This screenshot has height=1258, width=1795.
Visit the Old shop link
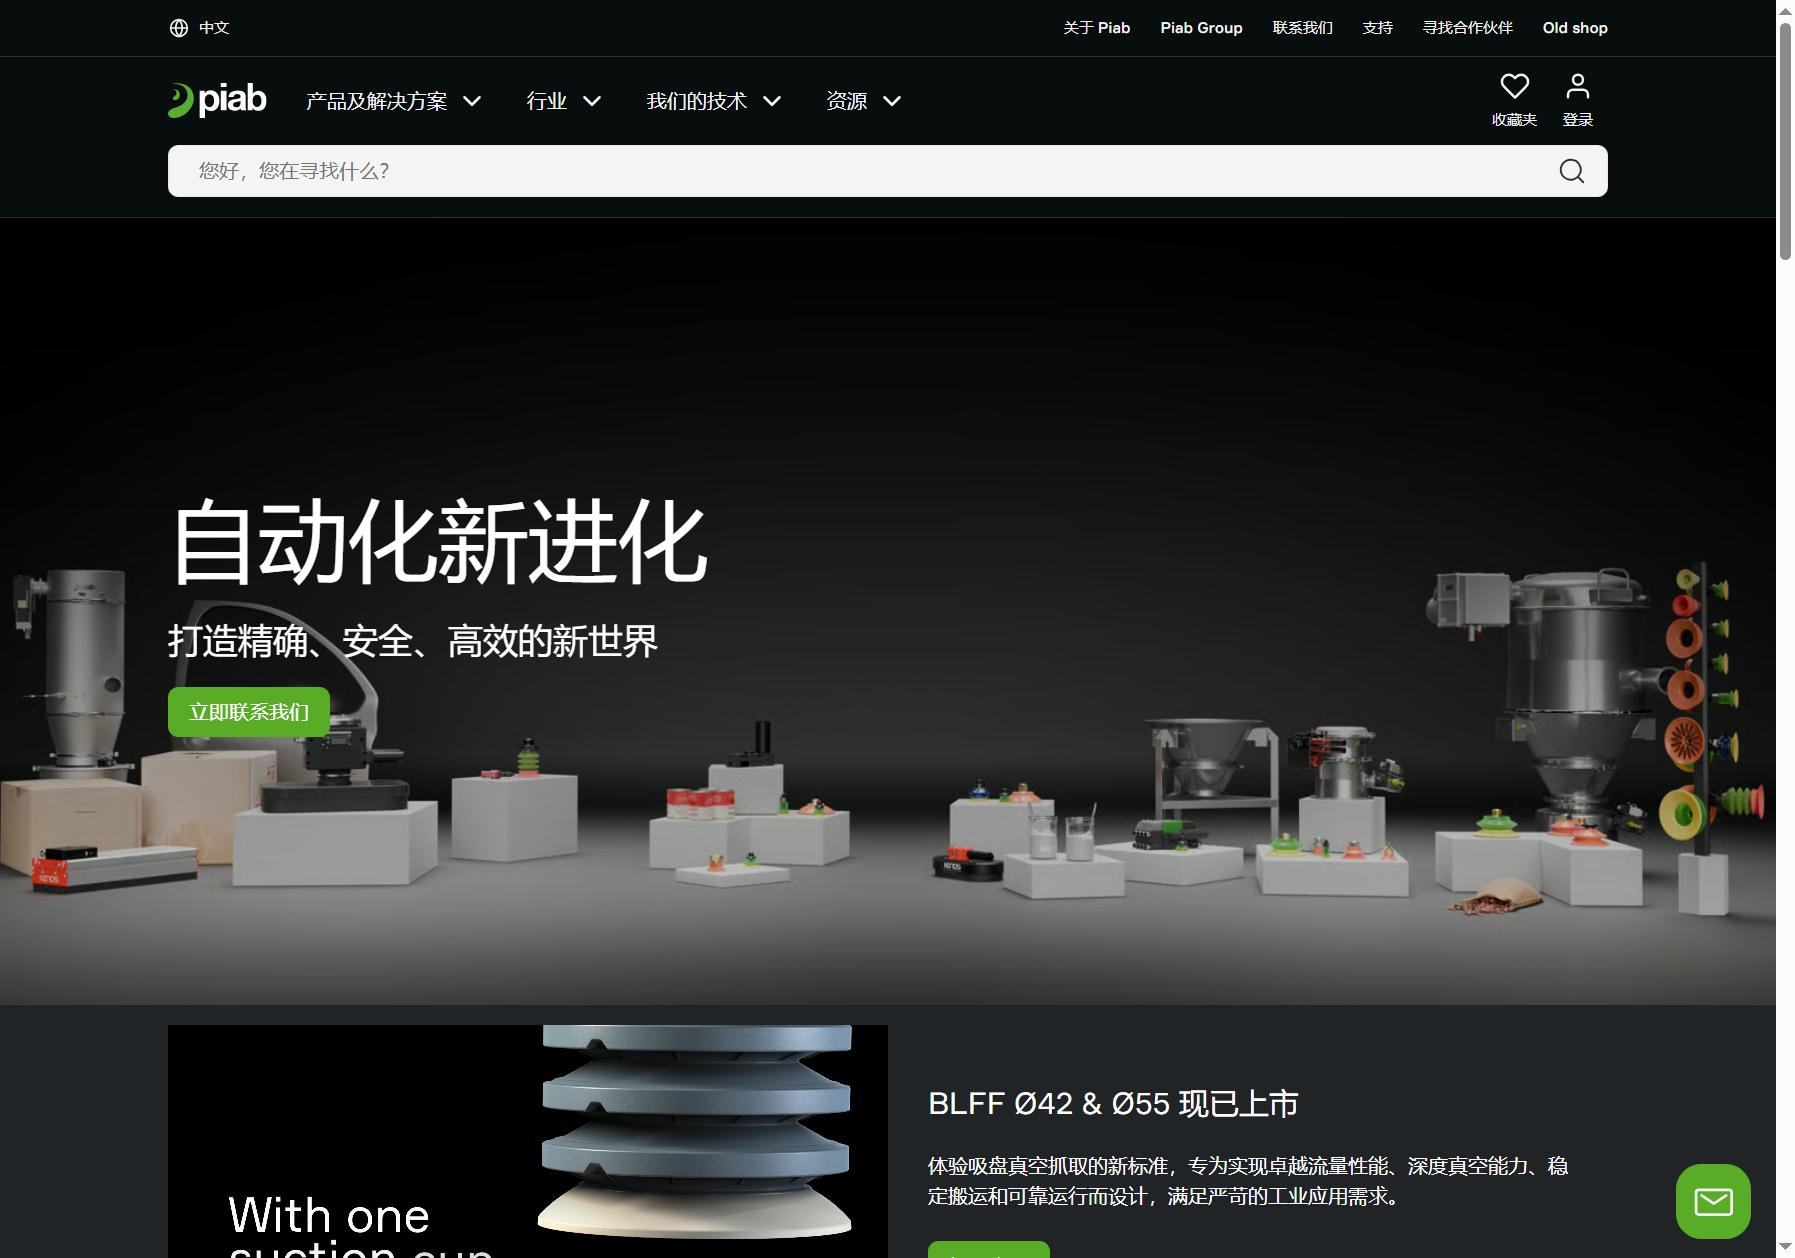click(x=1575, y=28)
